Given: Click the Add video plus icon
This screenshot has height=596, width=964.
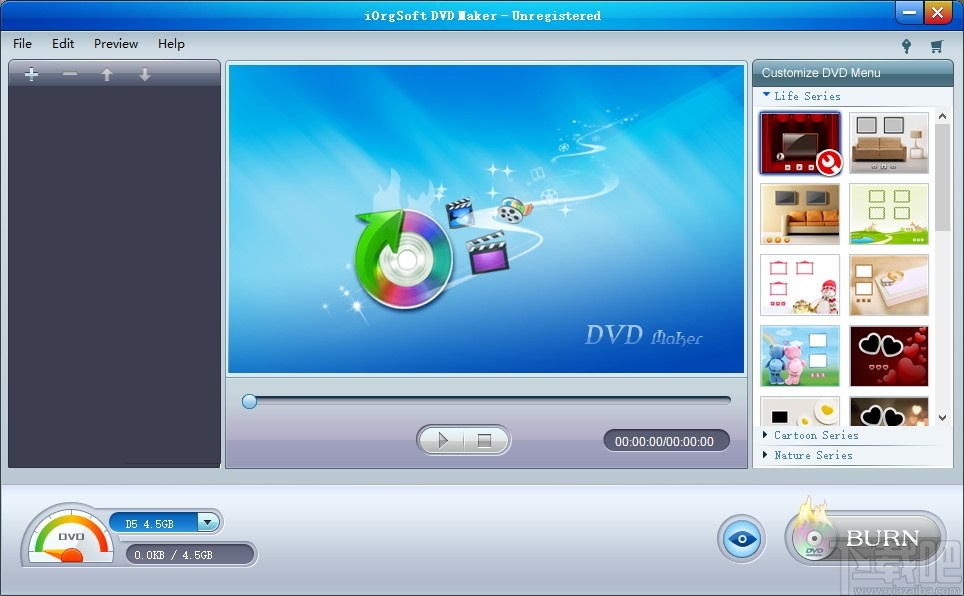Looking at the screenshot, I should tap(31, 73).
